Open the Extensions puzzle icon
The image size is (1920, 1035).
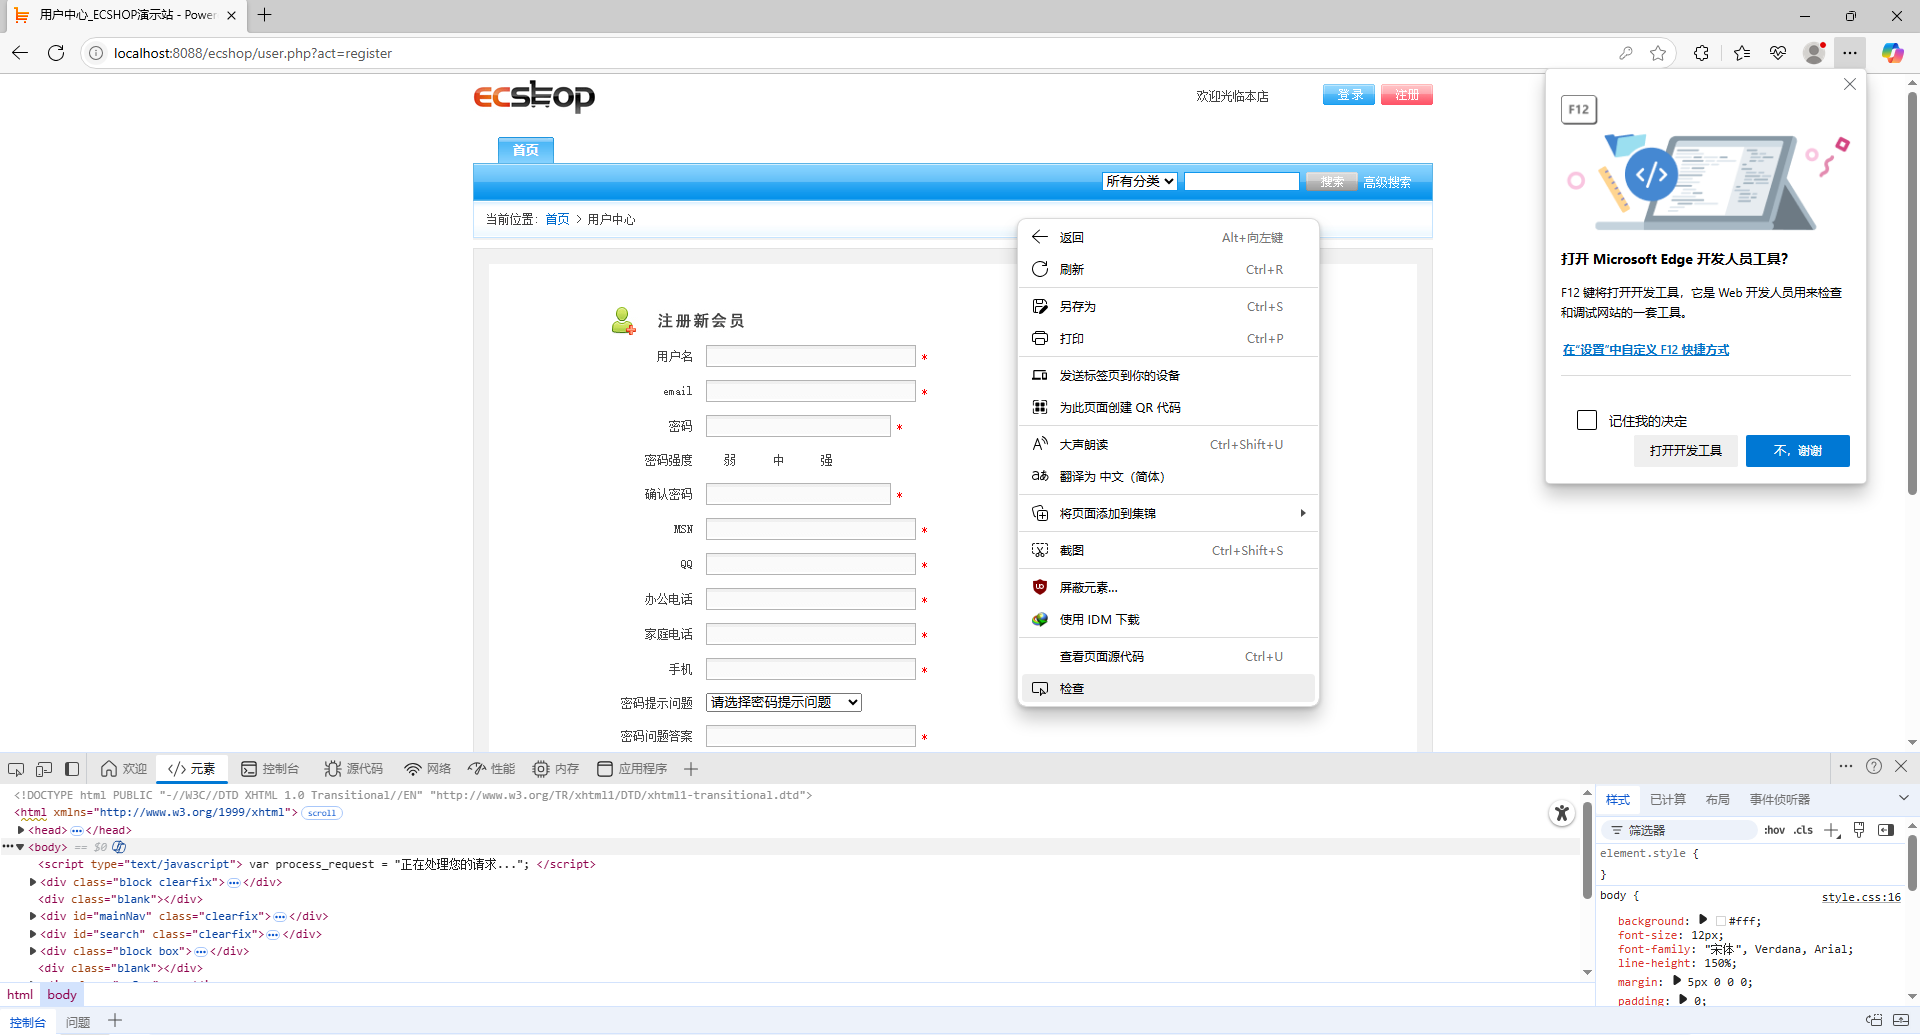coord(1701,53)
